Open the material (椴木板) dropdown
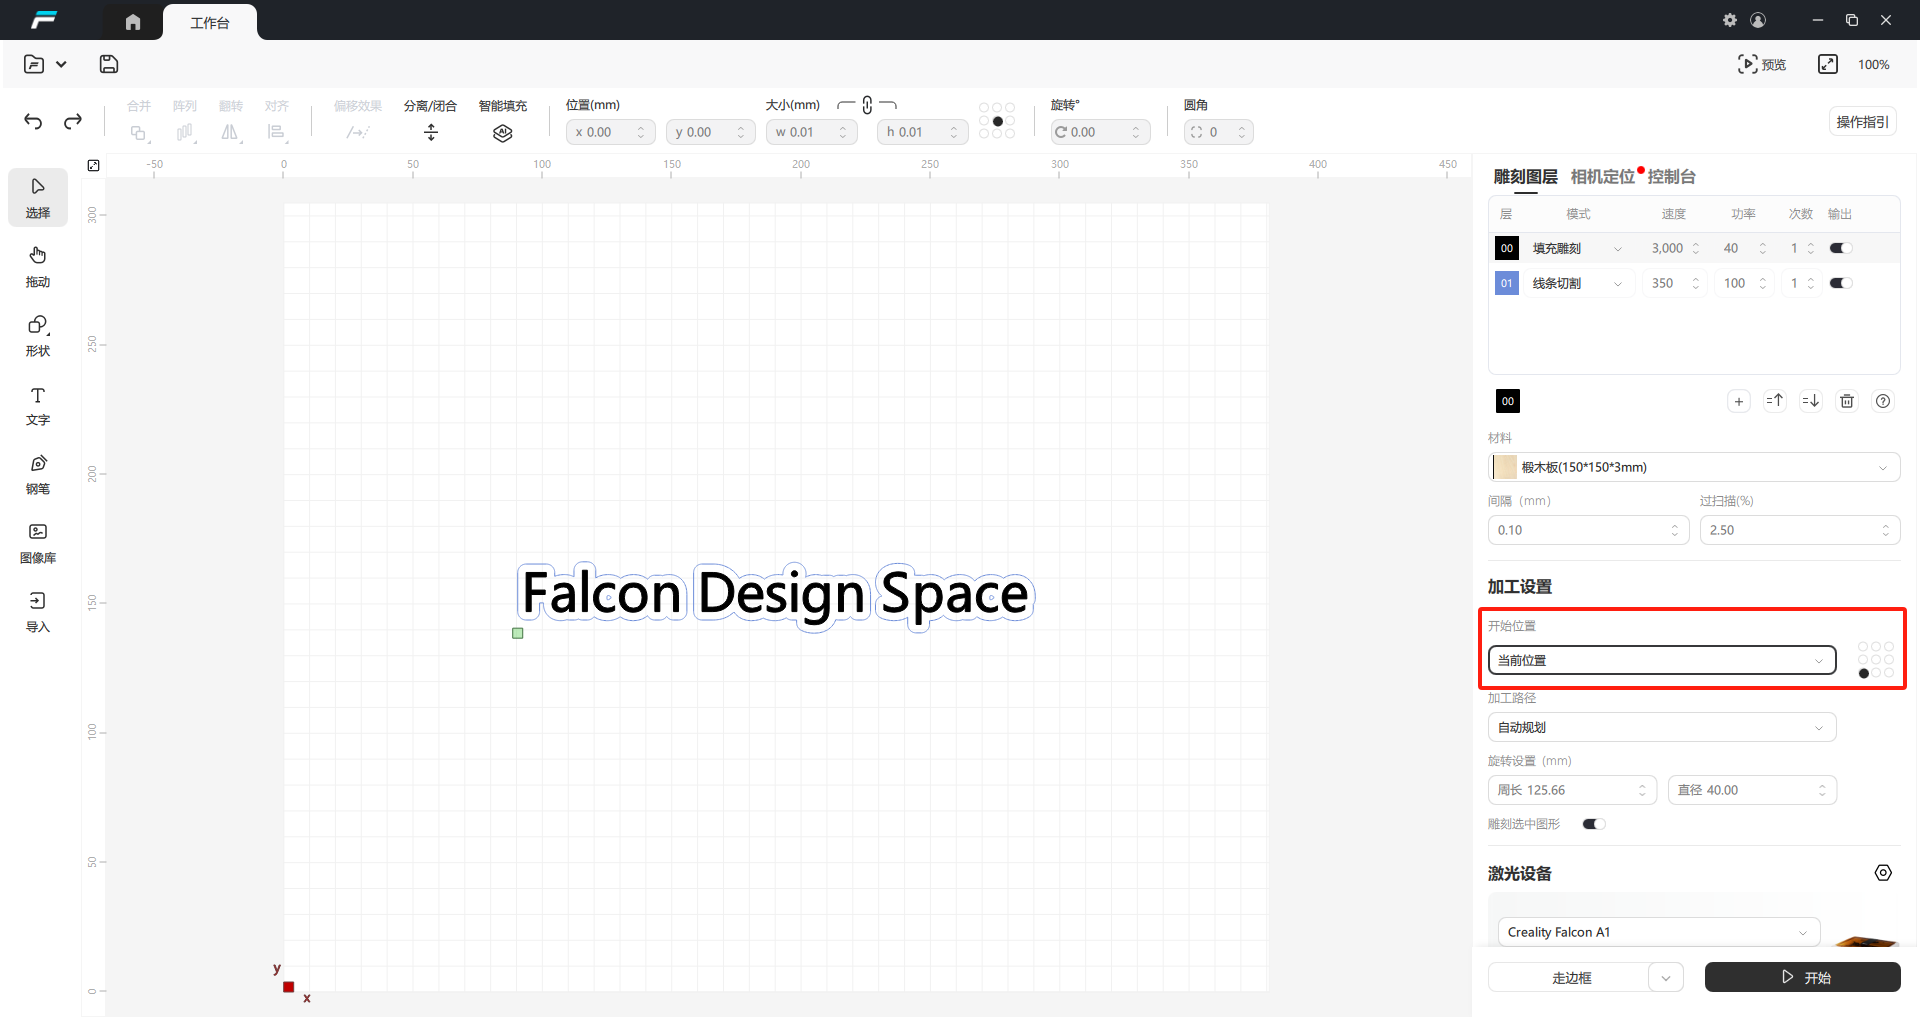Screen dimensions: 1920x1020 [x=1694, y=467]
